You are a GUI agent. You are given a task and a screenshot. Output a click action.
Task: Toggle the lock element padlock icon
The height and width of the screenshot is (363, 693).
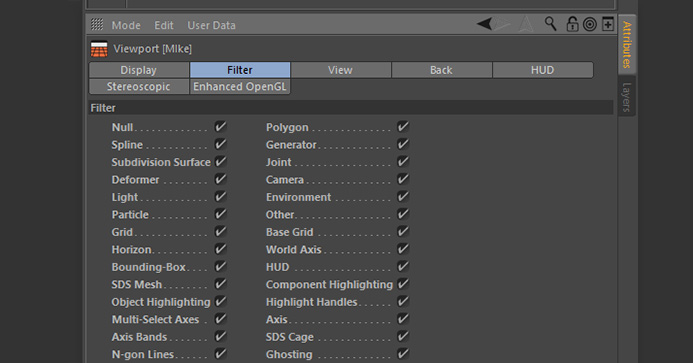572,24
